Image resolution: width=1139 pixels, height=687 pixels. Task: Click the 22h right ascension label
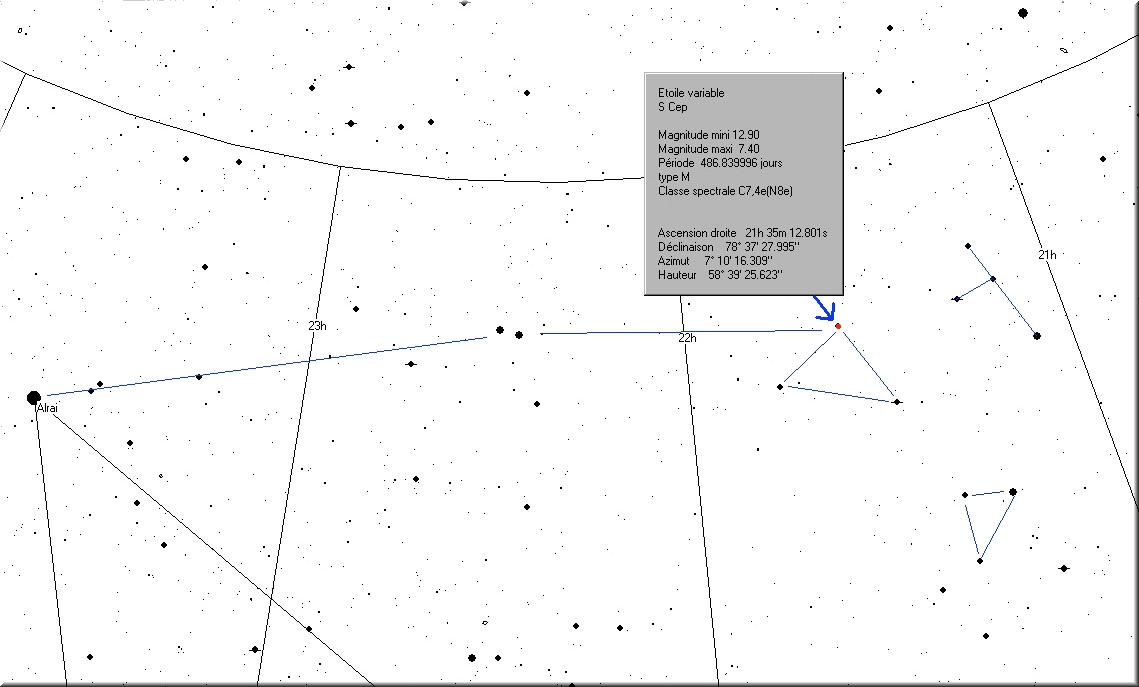[687, 338]
